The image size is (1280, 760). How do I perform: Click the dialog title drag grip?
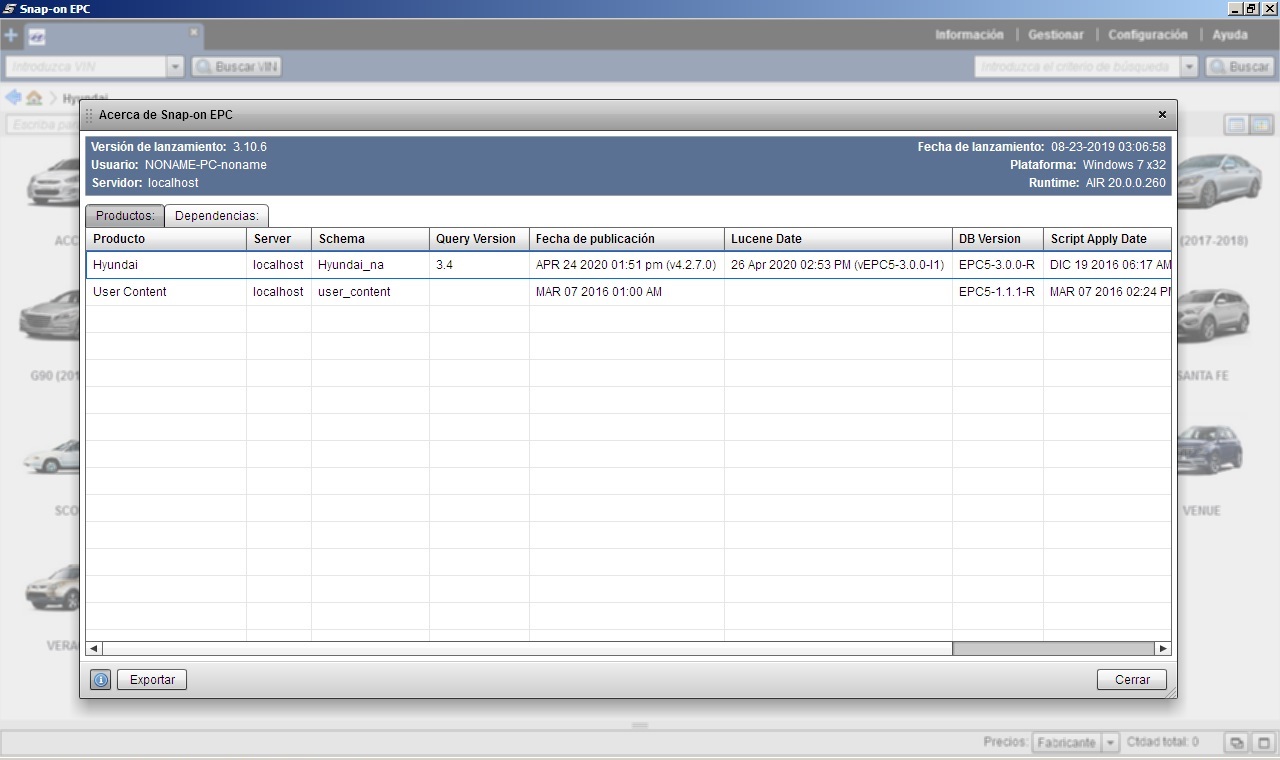(89, 115)
